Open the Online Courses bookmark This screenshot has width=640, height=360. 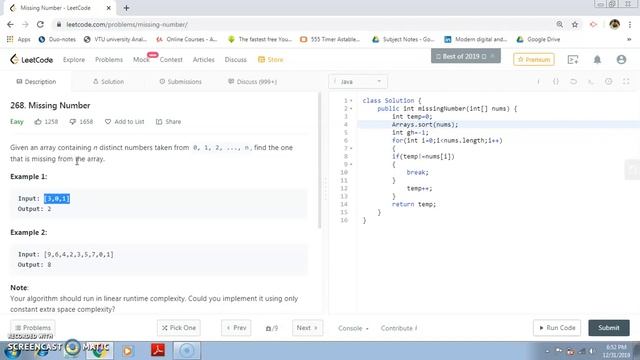point(187,40)
